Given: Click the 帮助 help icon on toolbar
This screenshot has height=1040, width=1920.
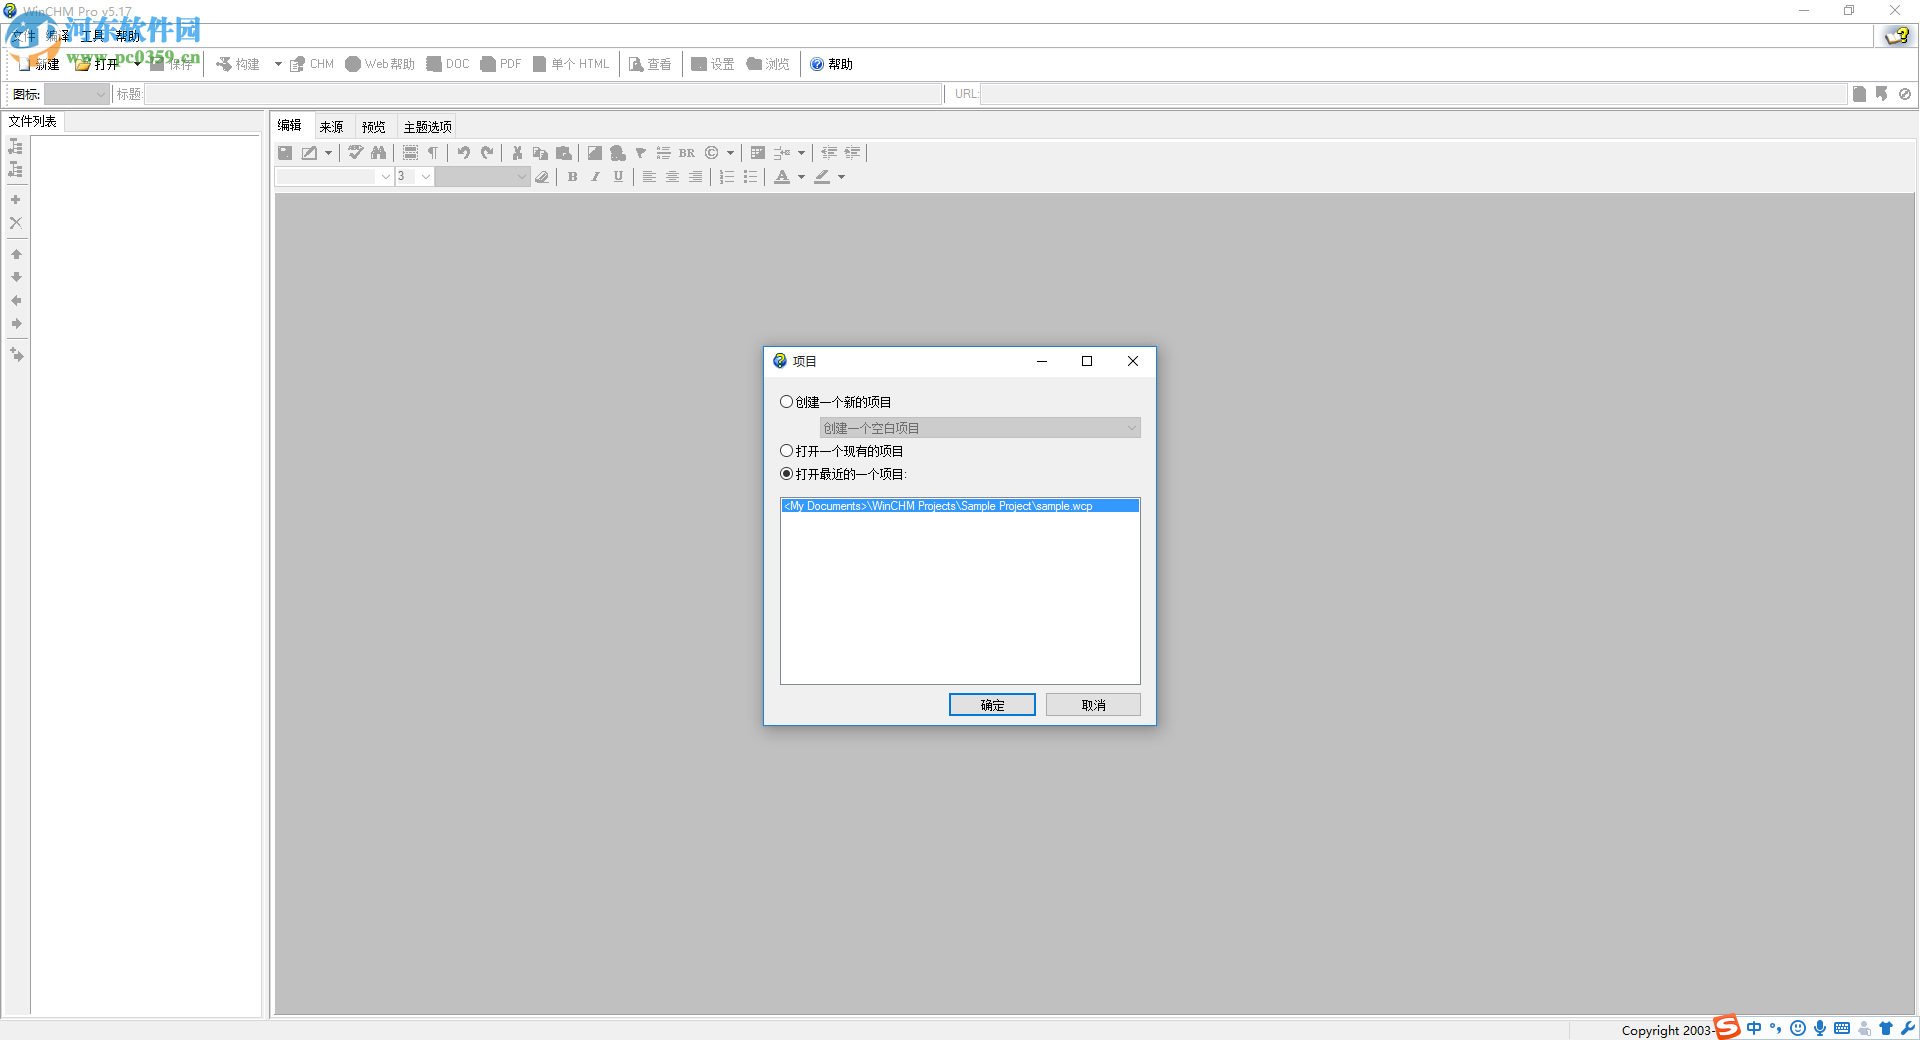Looking at the screenshot, I should (830, 63).
